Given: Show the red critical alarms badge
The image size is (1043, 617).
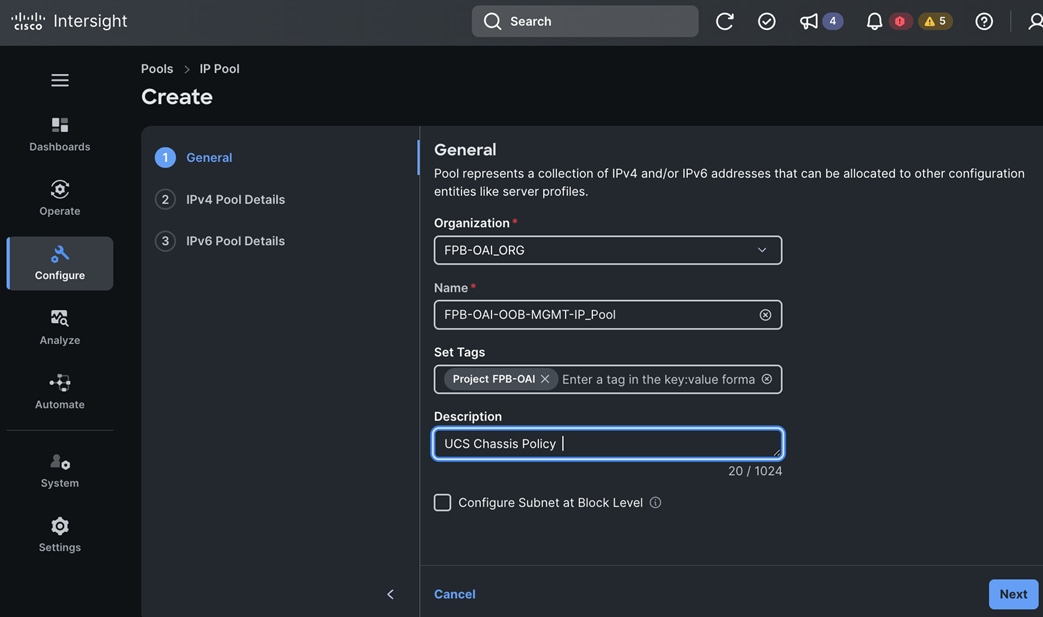Looking at the screenshot, I should [x=900, y=21].
